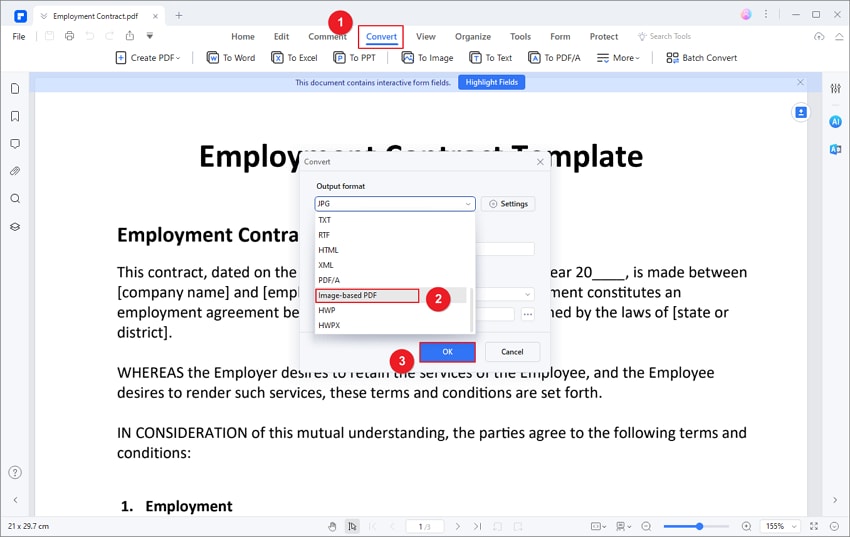Screen dimensions: 850x537
Task: Switch to the Tools tab
Action: (x=520, y=36)
